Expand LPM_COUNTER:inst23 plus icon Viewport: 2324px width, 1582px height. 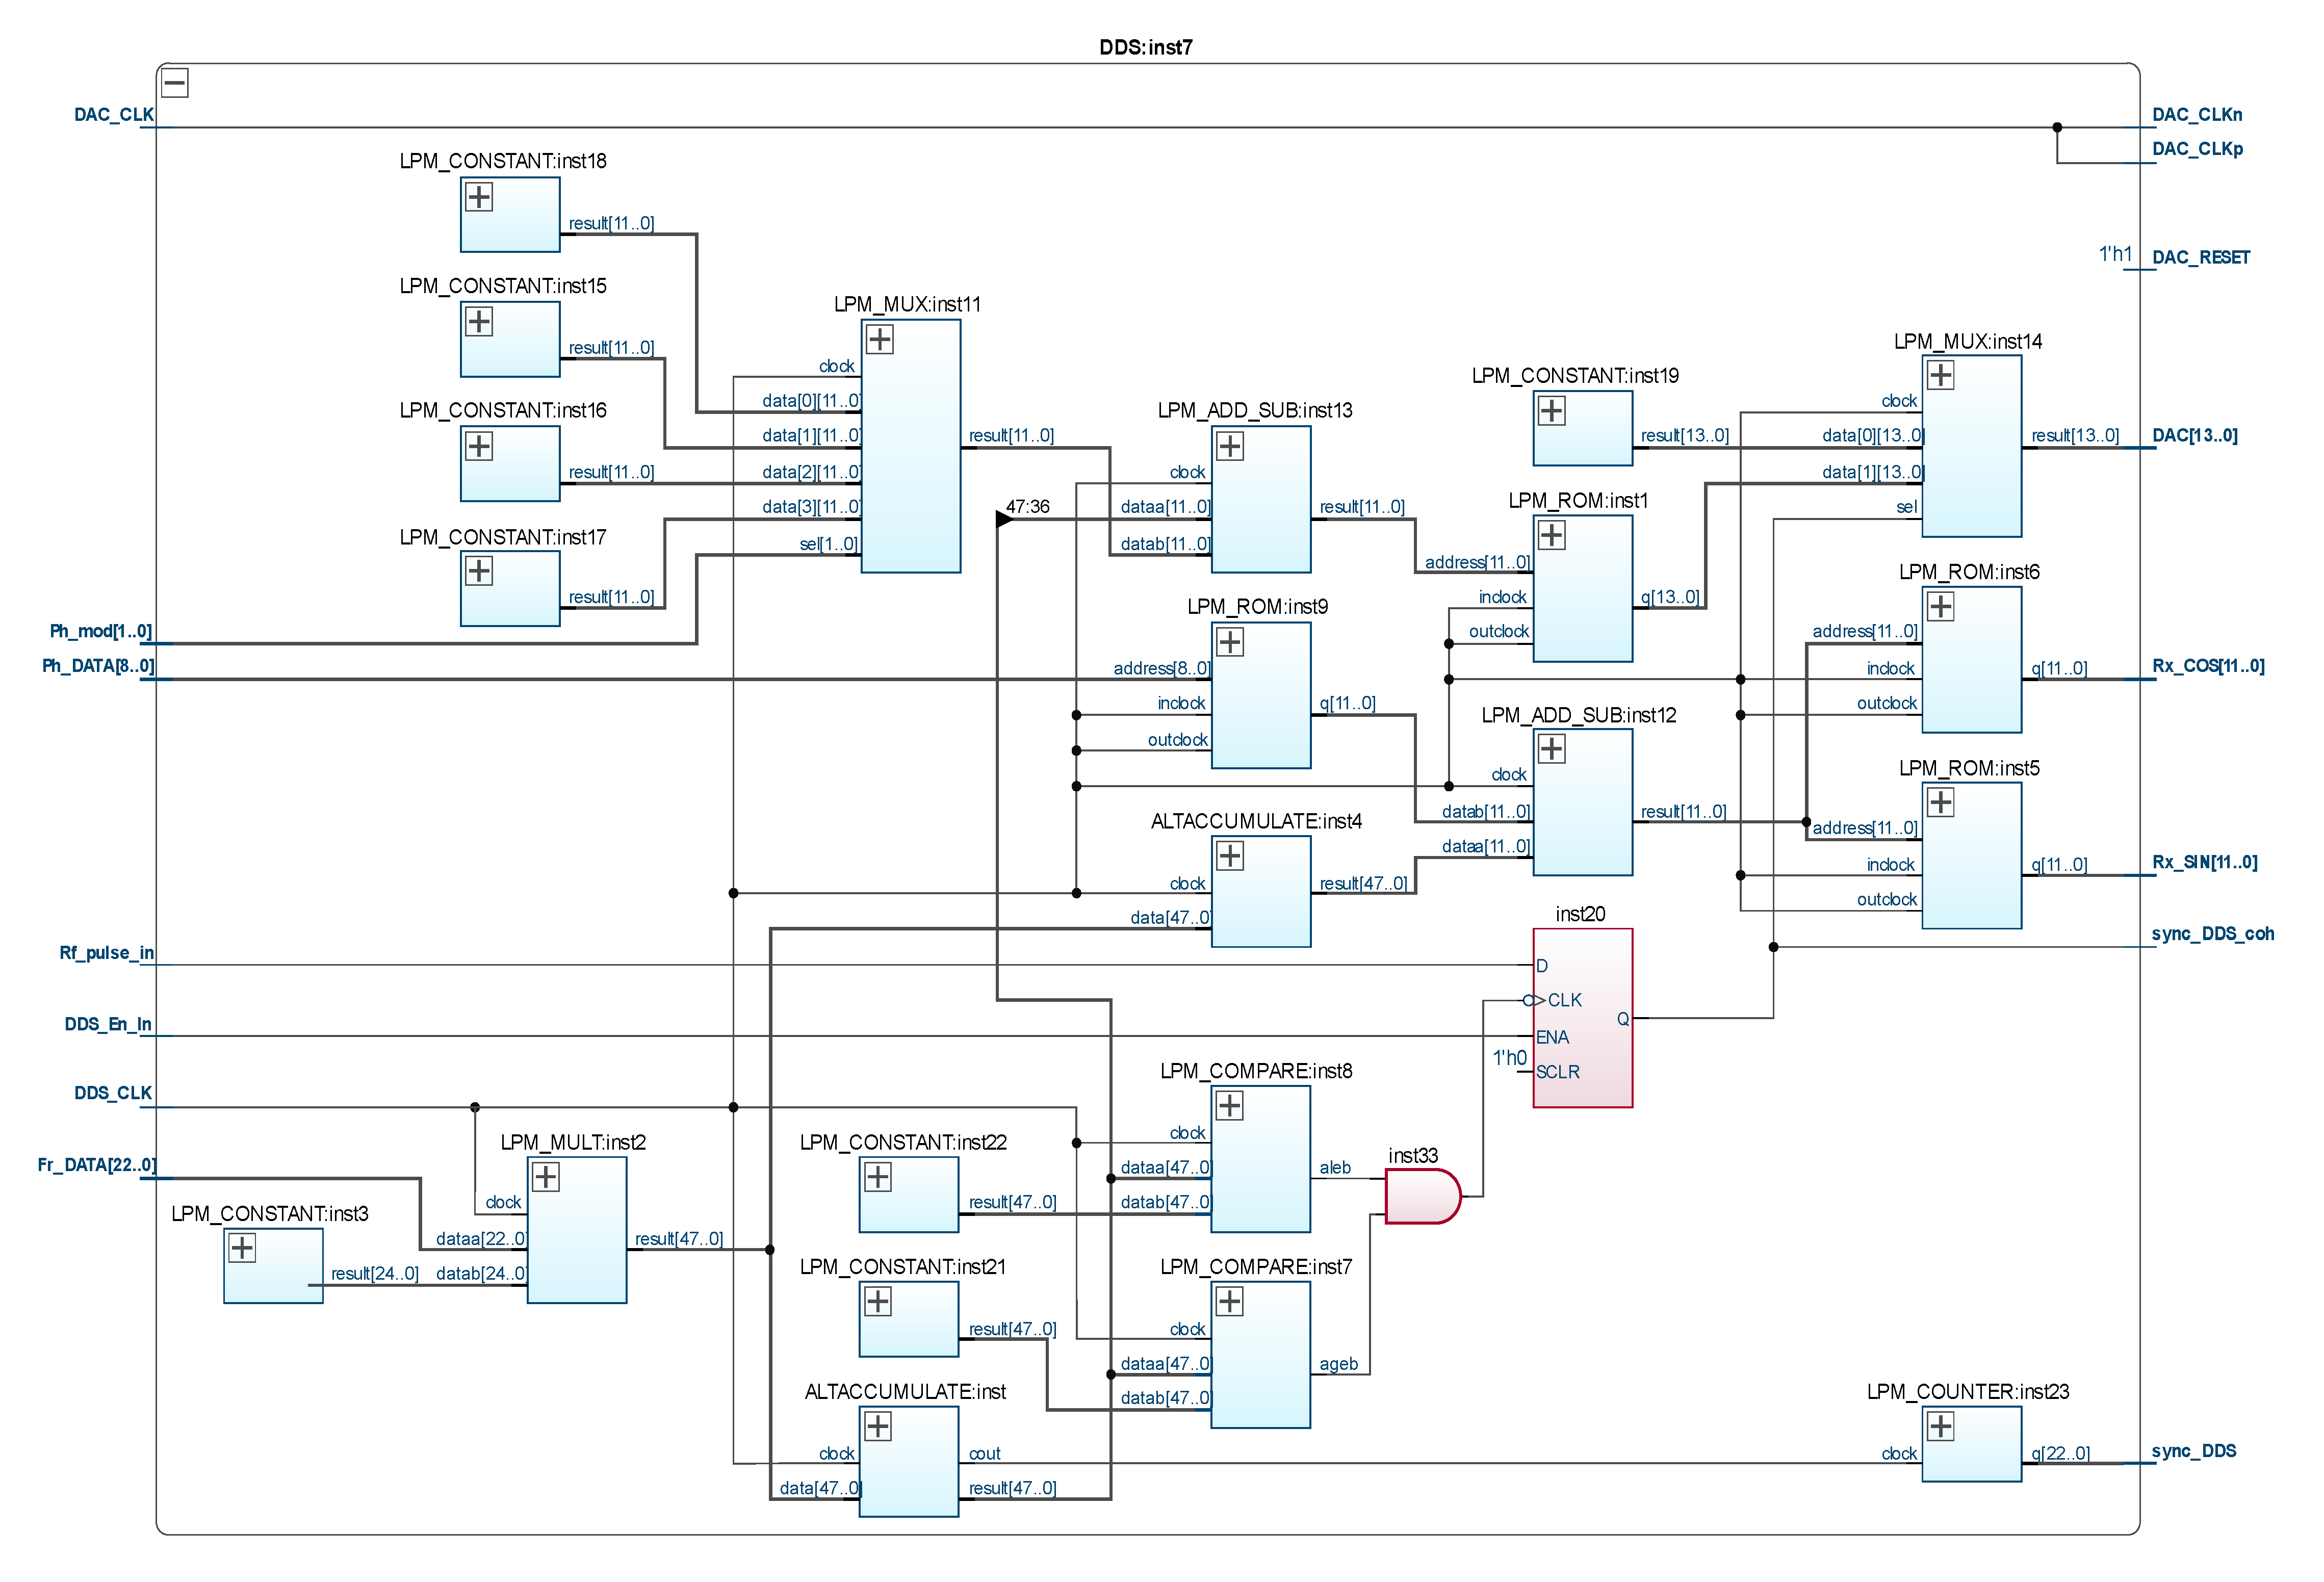pyautogui.click(x=1940, y=1426)
